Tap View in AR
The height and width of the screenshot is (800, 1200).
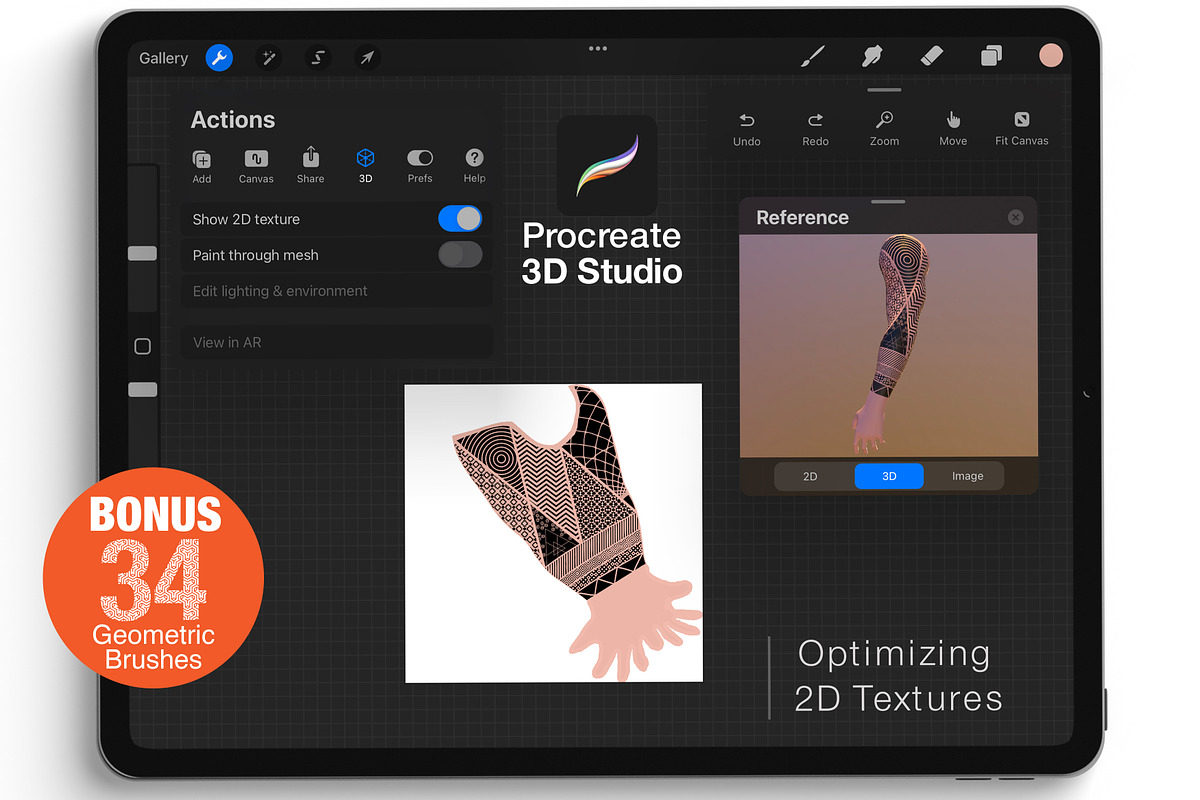[x=227, y=342]
